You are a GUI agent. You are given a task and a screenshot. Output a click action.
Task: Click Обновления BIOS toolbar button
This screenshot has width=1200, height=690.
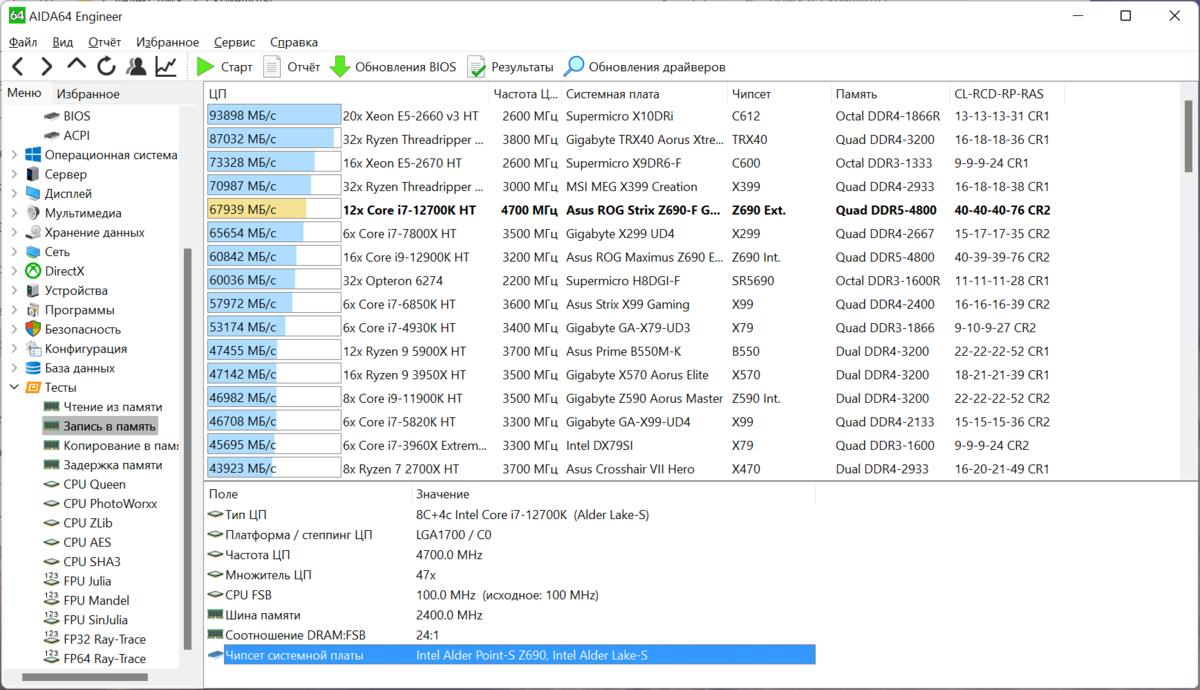click(x=393, y=67)
